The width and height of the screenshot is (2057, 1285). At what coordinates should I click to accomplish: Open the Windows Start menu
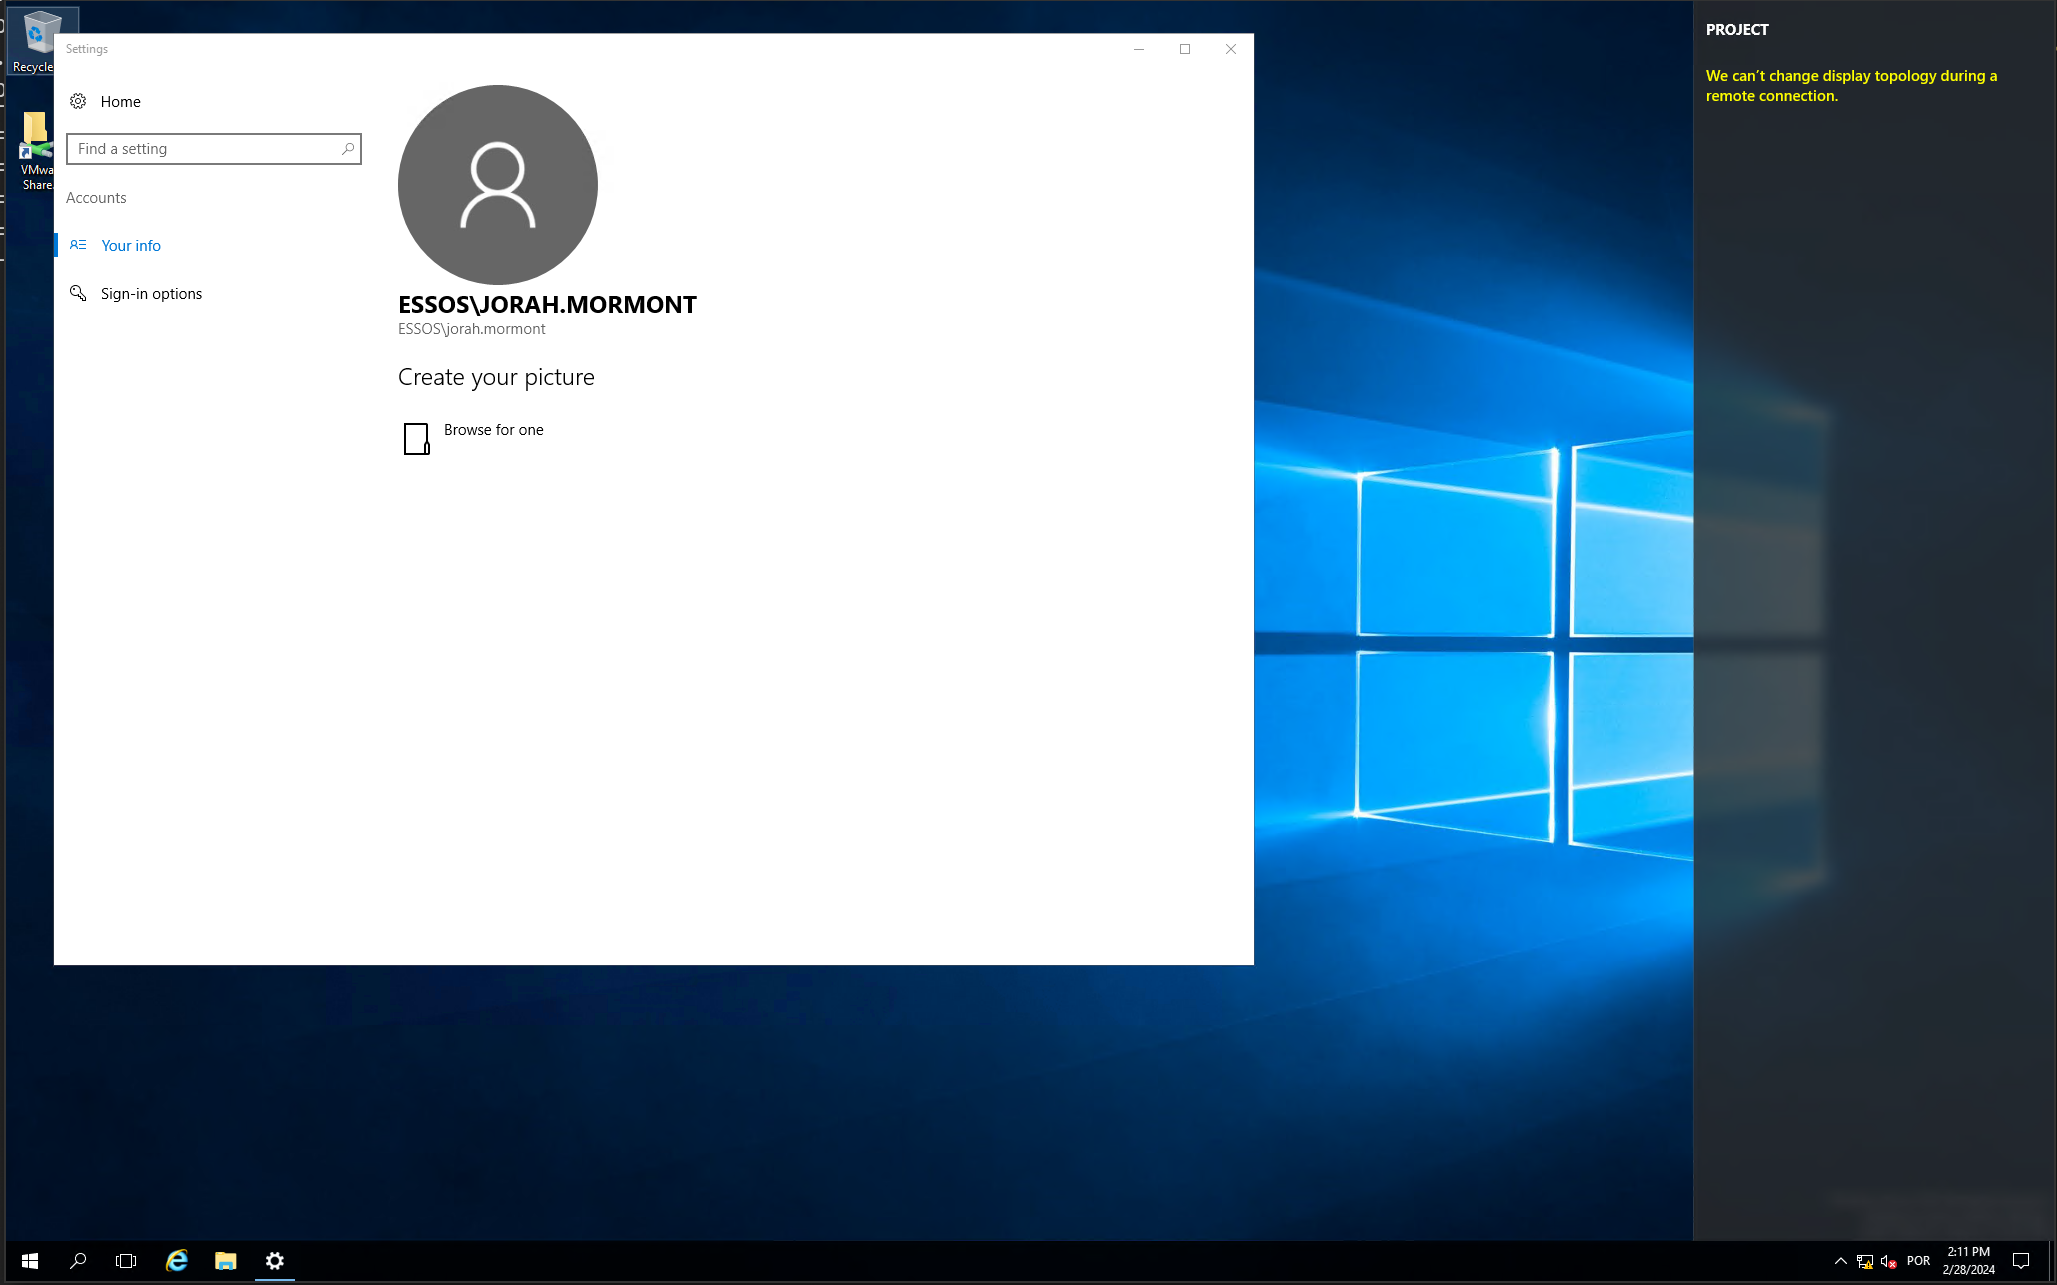(x=29, y=1261)
